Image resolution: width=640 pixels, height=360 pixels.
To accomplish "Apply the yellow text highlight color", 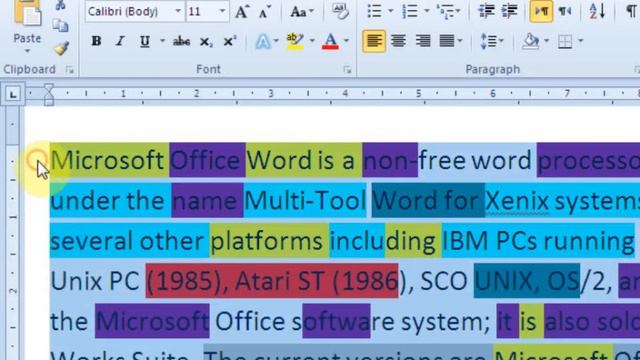I will (295, 41).
